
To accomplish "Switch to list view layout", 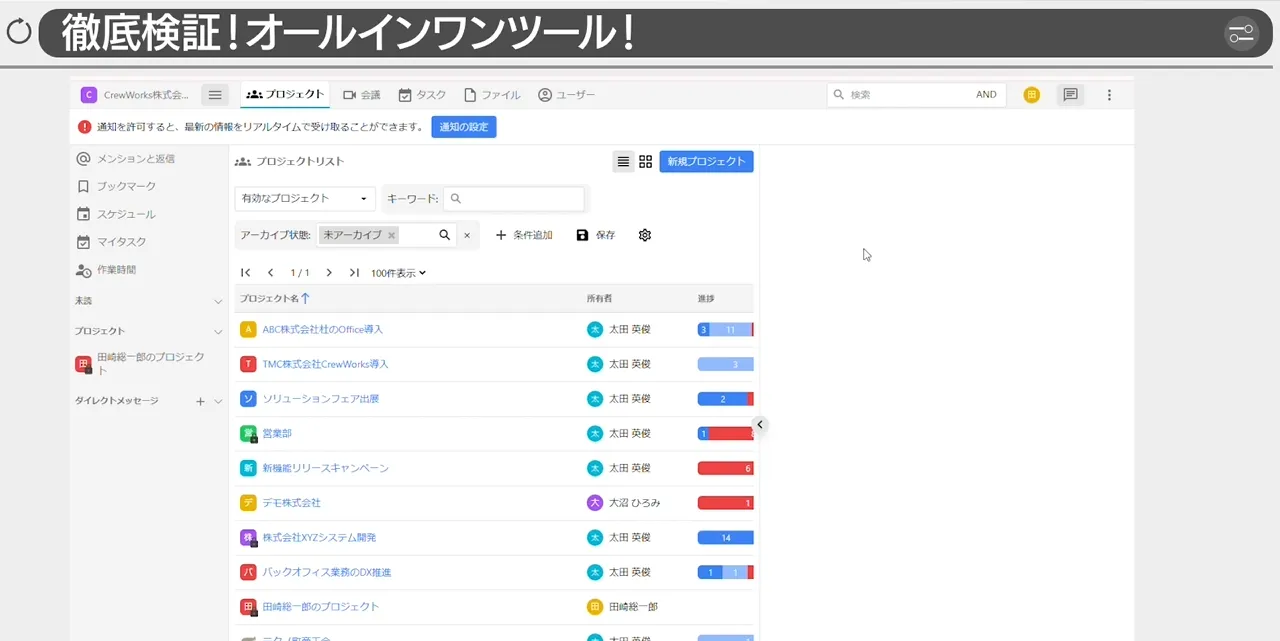I will [623, 161].
